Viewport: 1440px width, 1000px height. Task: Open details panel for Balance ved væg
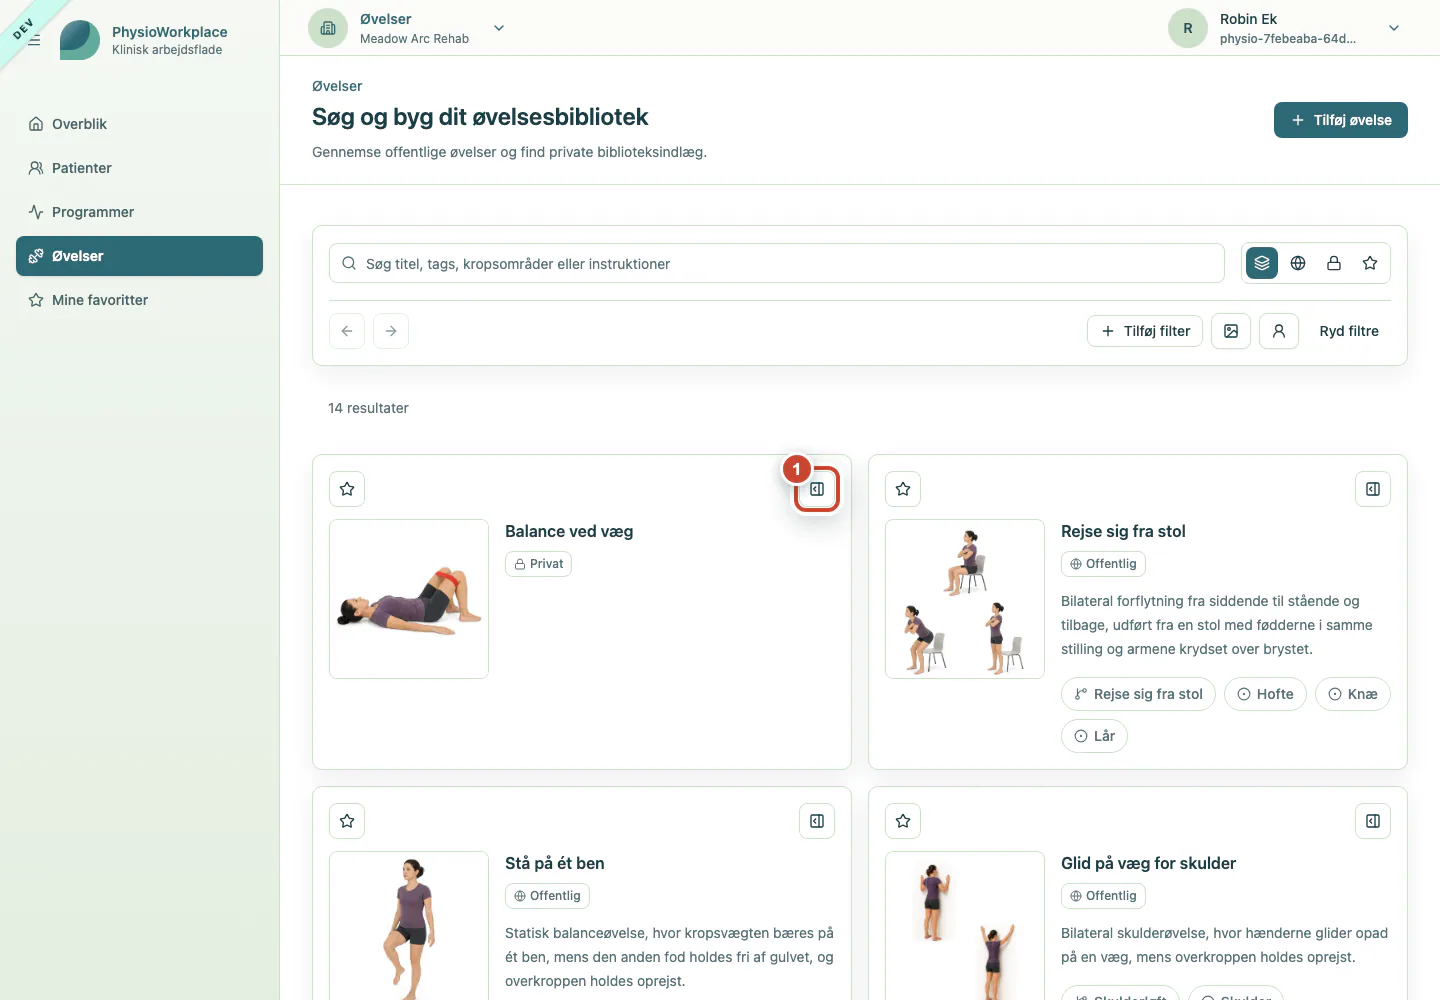817,489
